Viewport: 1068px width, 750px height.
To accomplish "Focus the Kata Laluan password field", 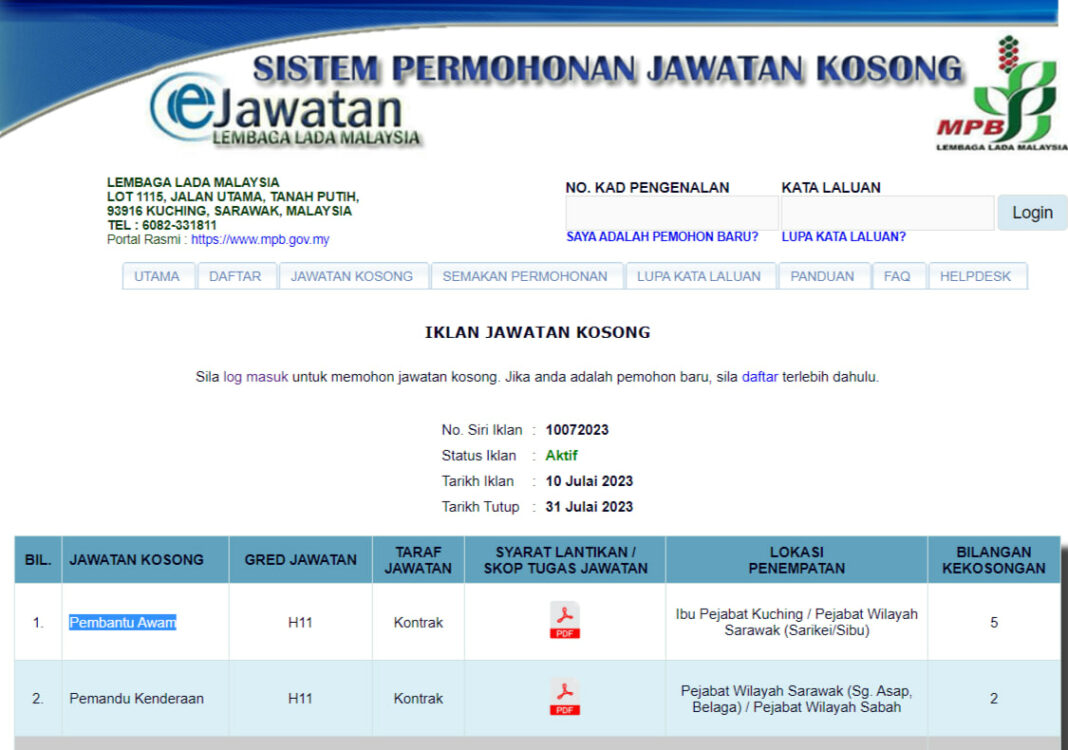I will 887,213.
